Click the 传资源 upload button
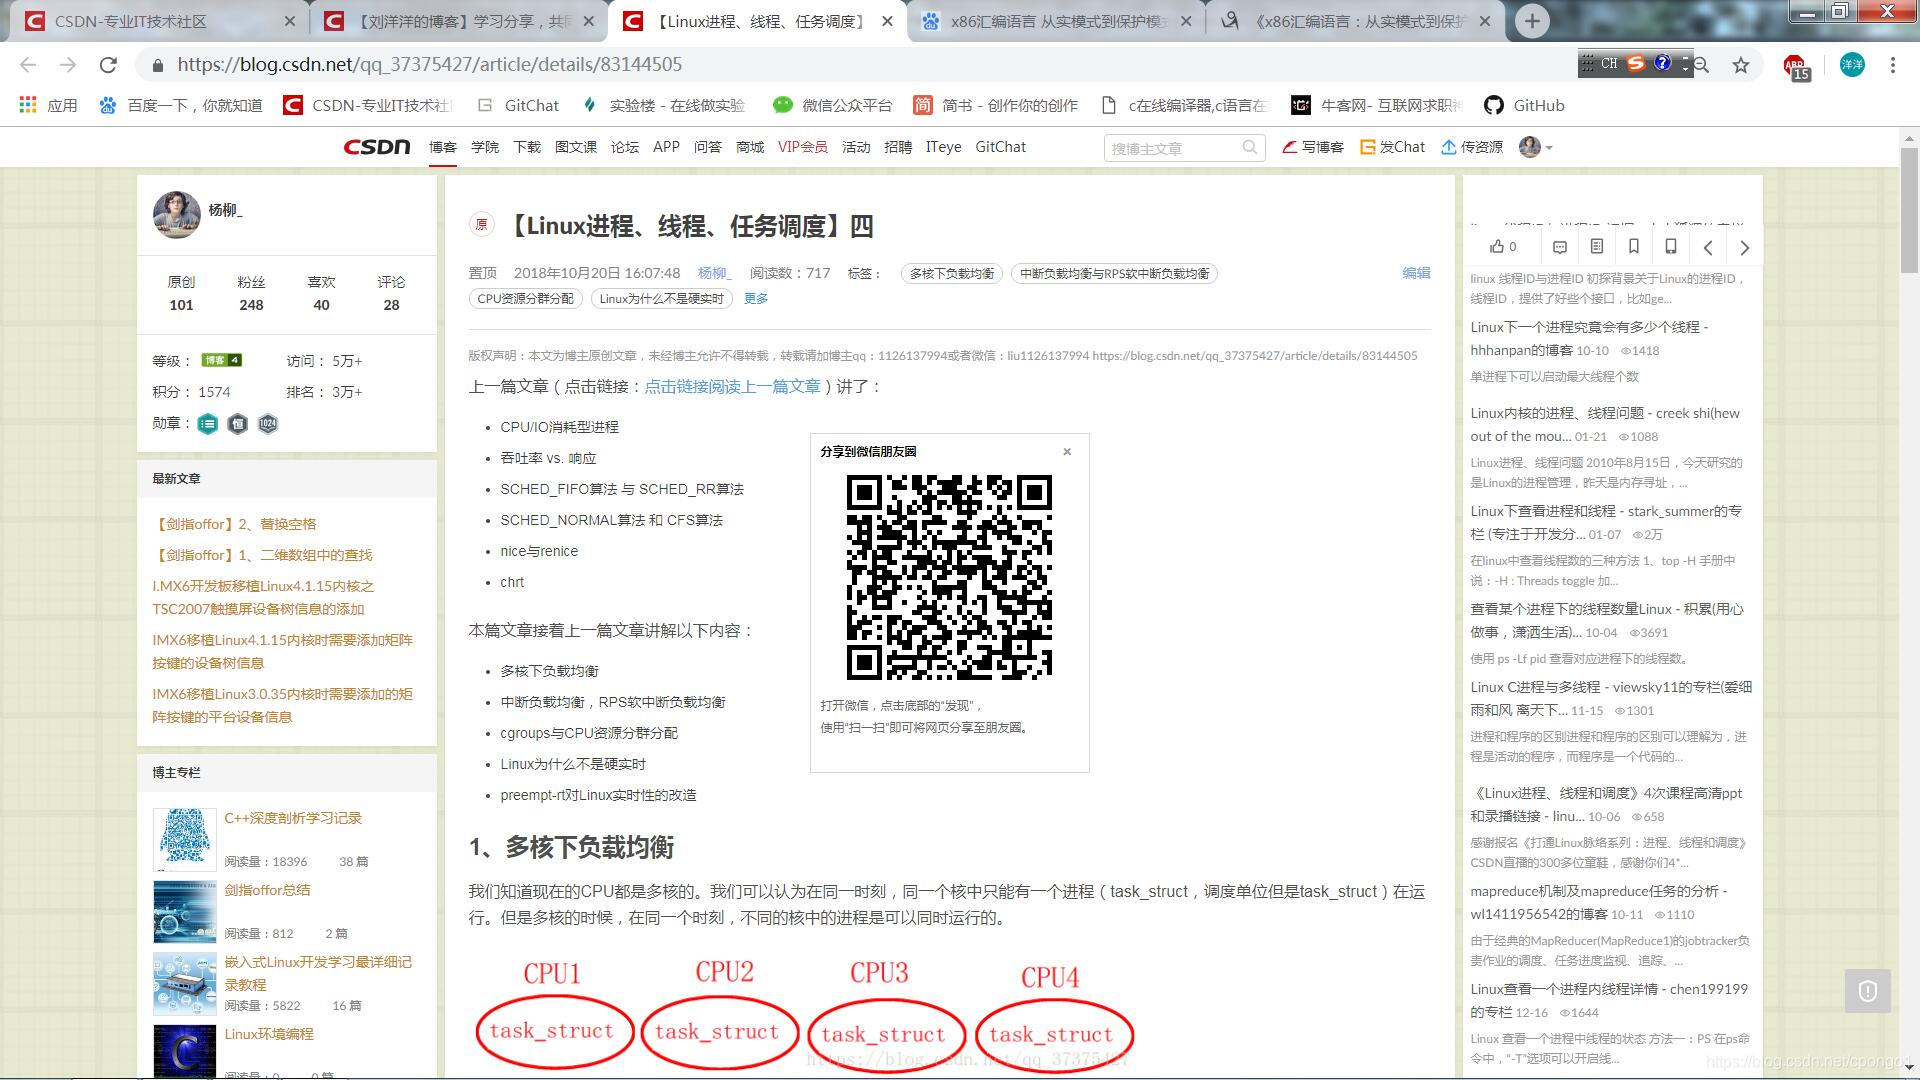 tap(1472, 147)
